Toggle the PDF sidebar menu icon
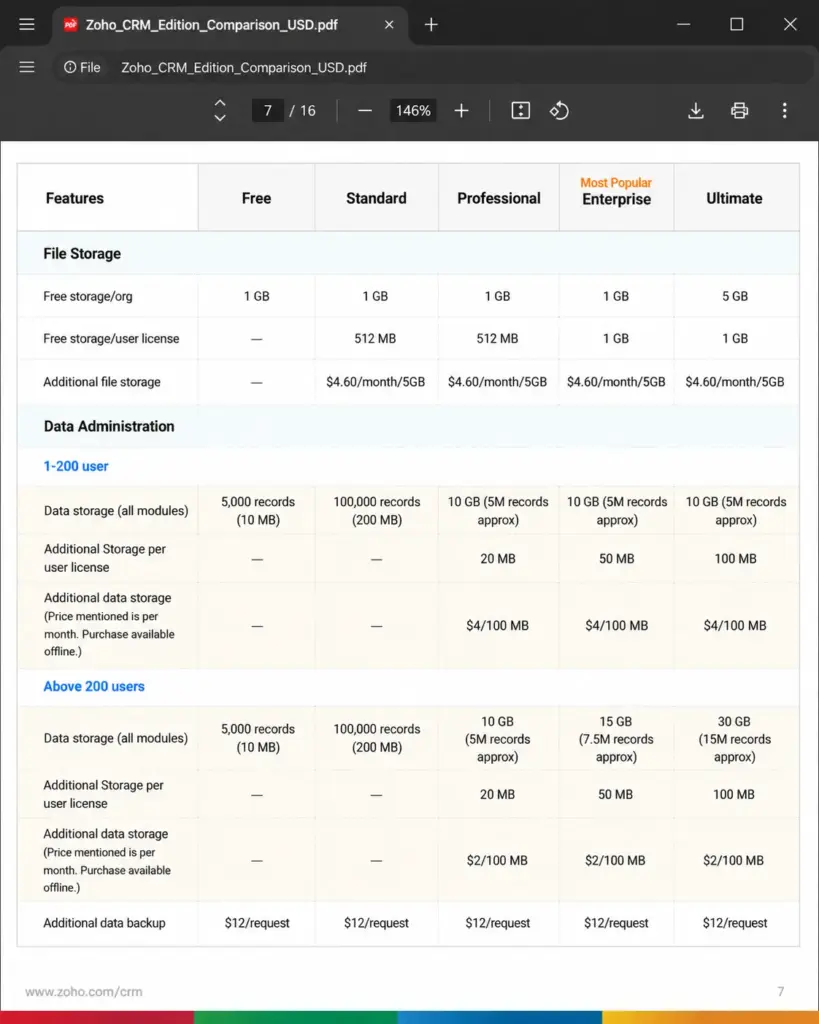Image resolution: width=819 pixels, height=1024 pixels. 27,67
